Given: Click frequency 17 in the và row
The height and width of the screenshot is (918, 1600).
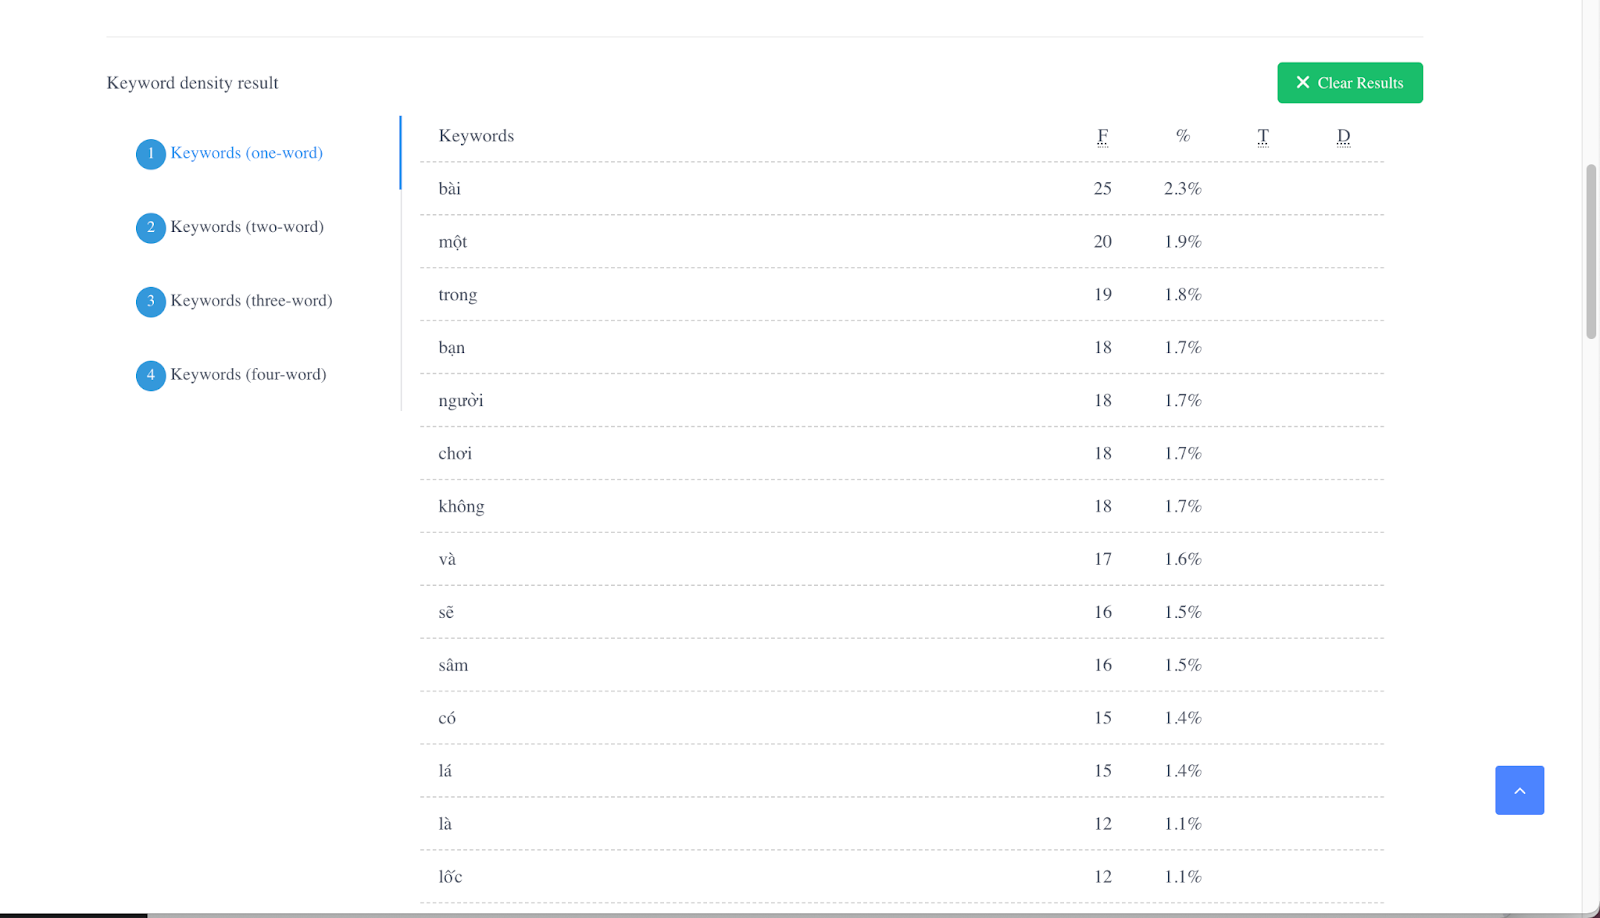Looking at the screenshot, I should (x=1102, y=559).
